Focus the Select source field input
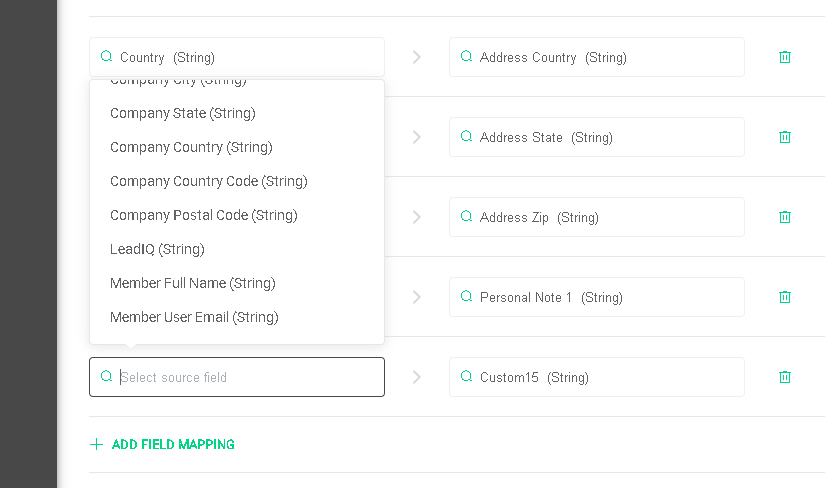 pos(245,377)
